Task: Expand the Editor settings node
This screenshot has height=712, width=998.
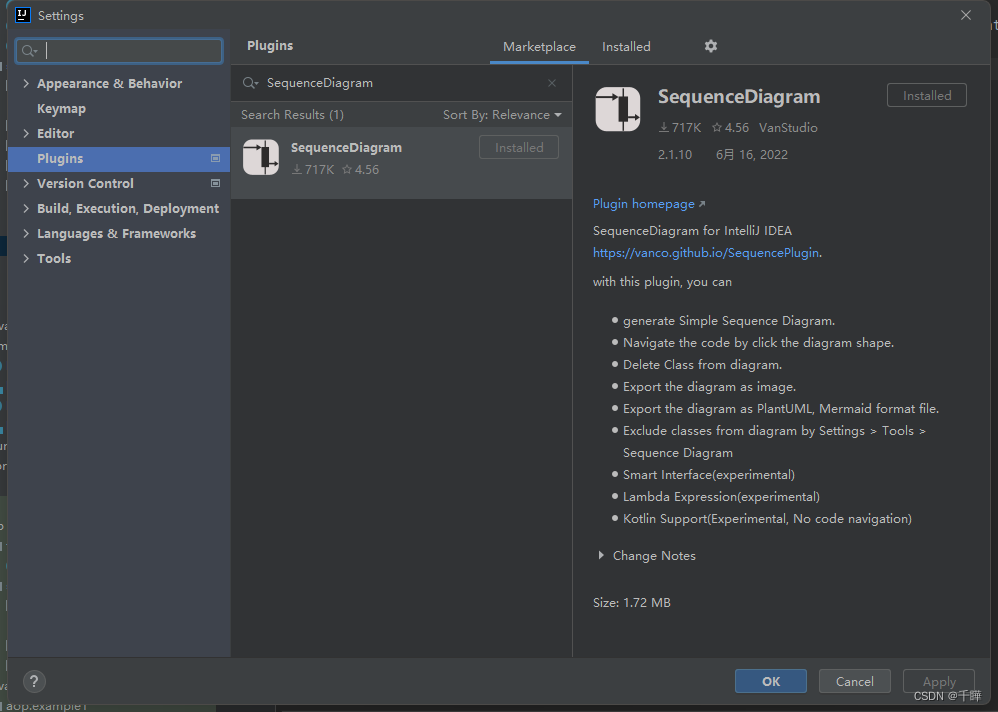Action: click(x=26, y=133)
